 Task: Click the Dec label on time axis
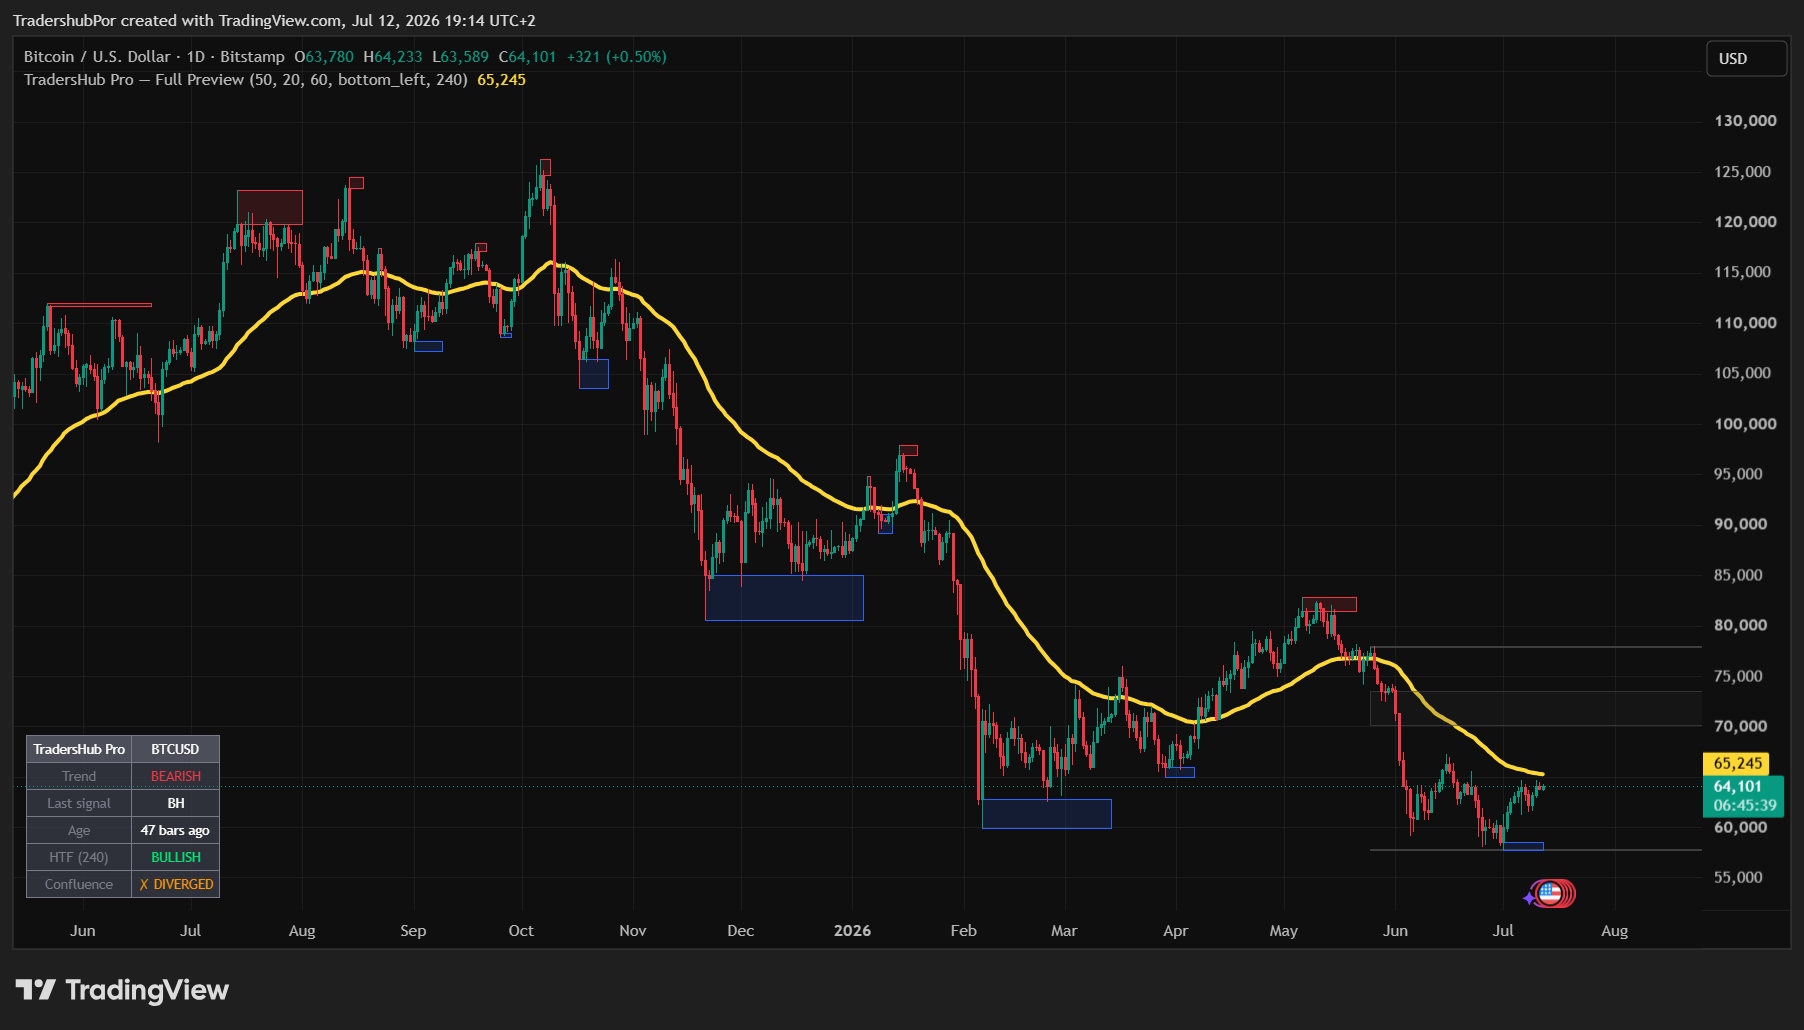[741, 931]
